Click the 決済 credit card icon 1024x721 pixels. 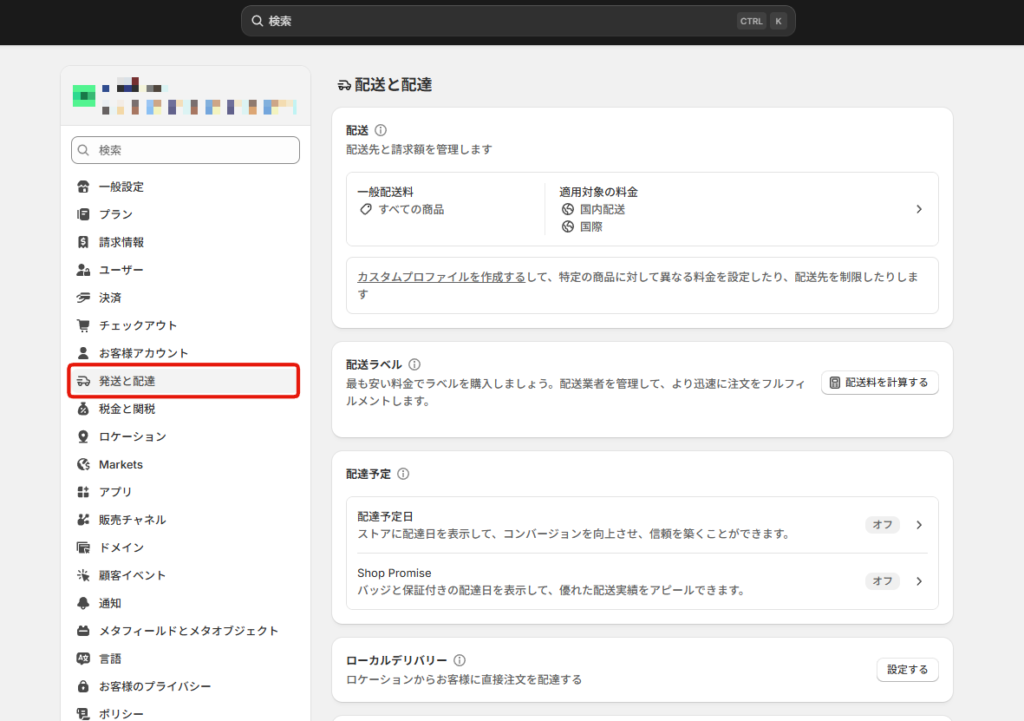(x=83, y=297)
